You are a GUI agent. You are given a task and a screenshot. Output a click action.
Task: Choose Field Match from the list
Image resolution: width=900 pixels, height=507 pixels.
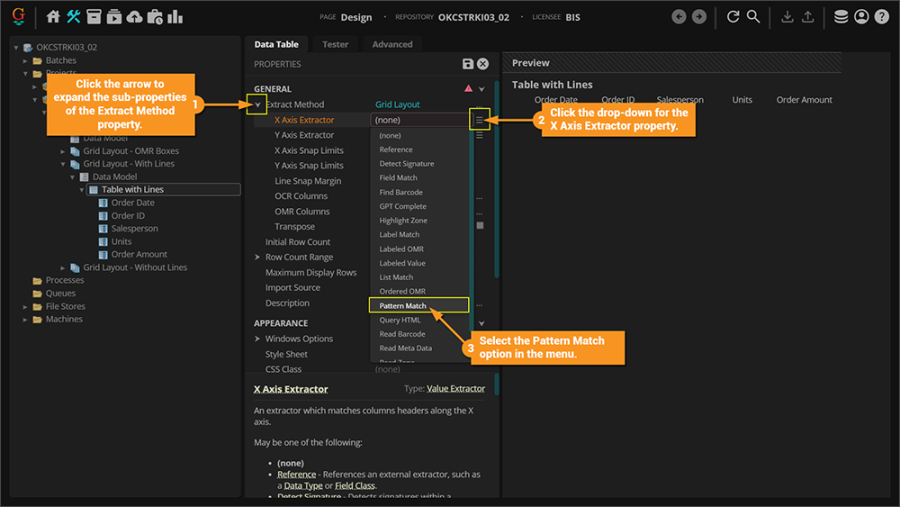point(398,177)
